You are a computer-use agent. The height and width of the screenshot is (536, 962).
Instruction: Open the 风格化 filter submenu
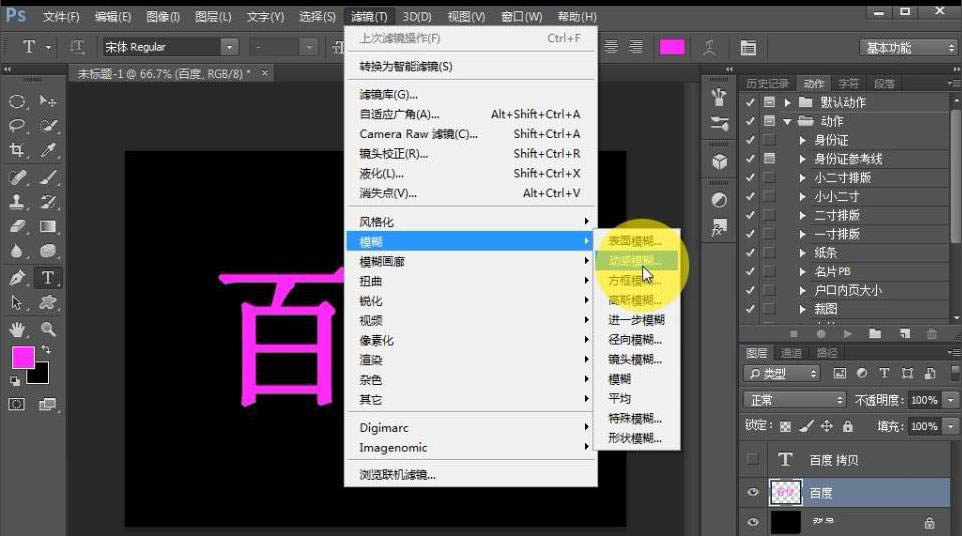471,221
